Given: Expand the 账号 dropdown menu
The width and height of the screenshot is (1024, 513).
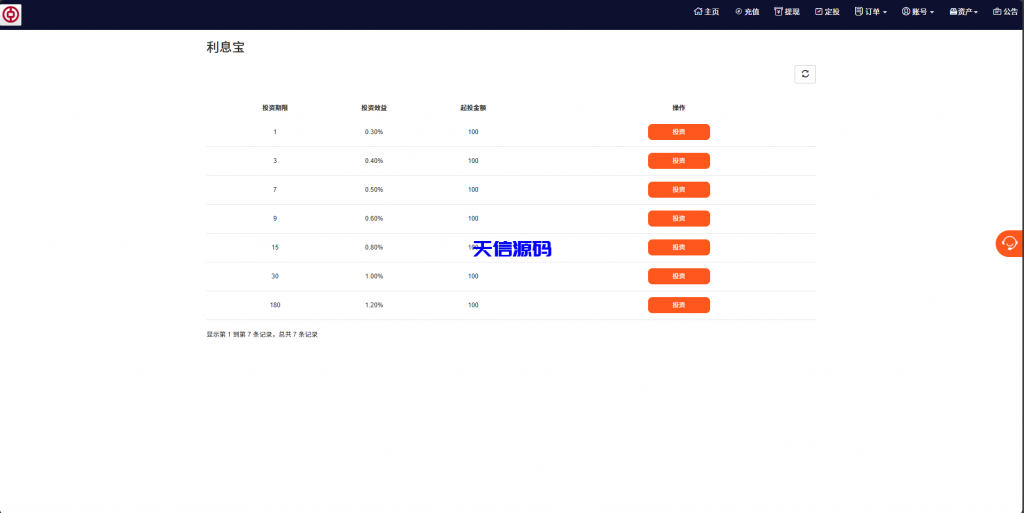Looking at the screenshot, I should (918, 12).
